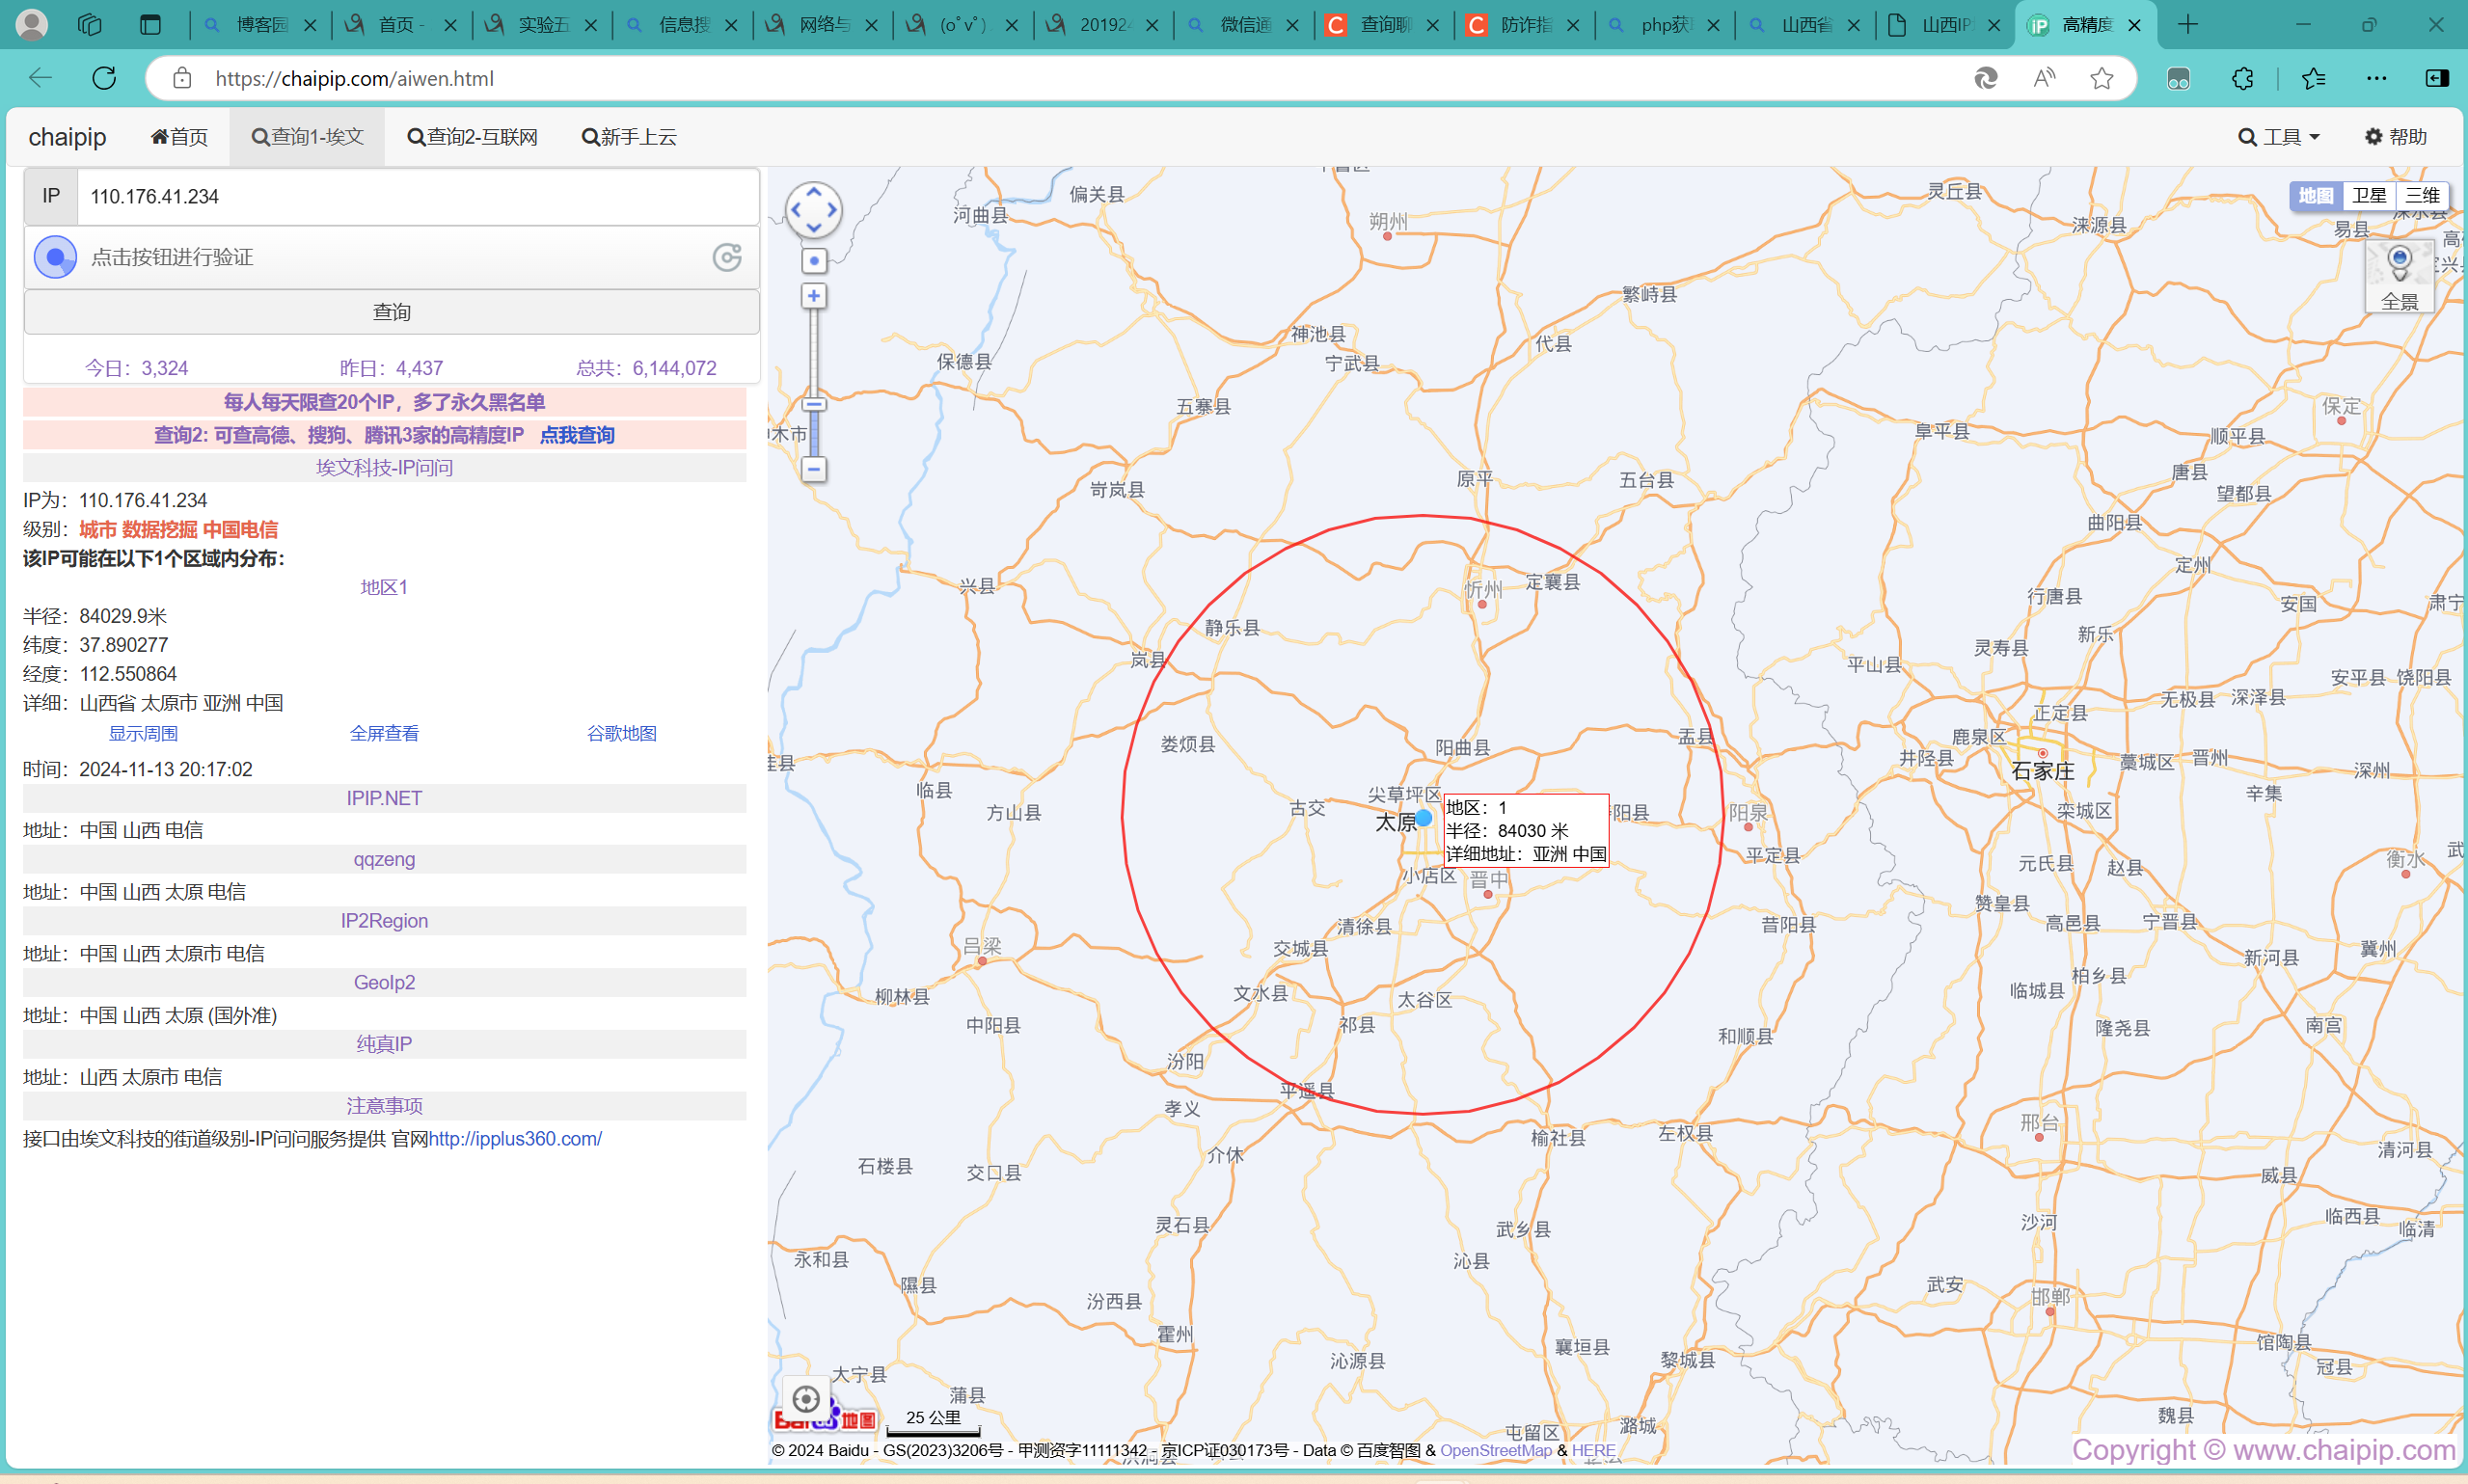Click the map zoom out minus button
The width and height of the screenshot is (2468, 1484).
coord(814,469)
